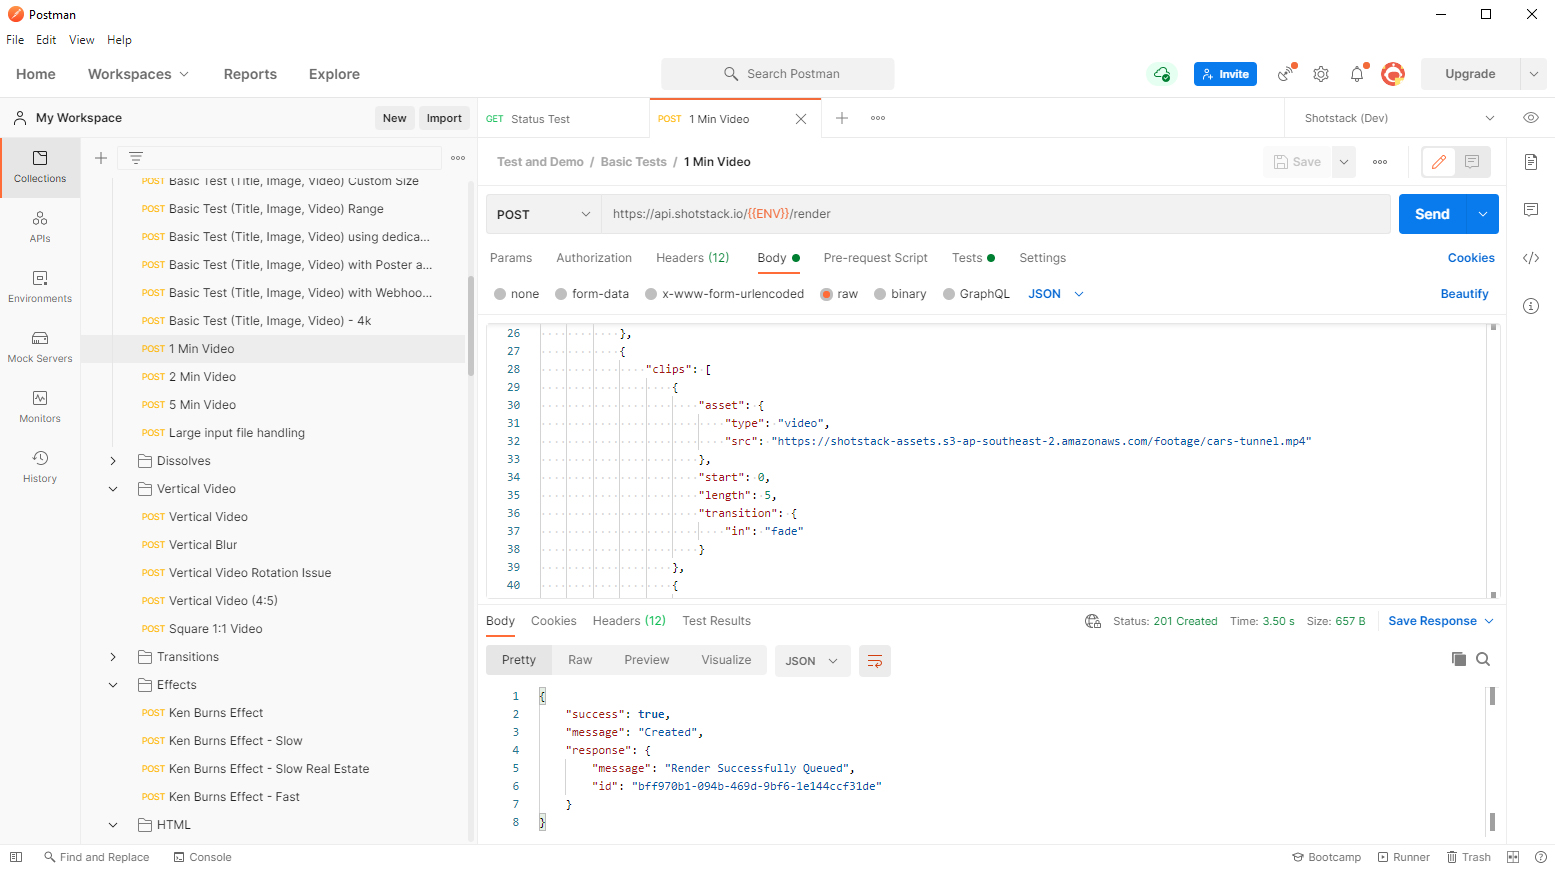This screenshot has width=1555, height=869.
Task: Open Find and Replace
Action: pos(97,857)
